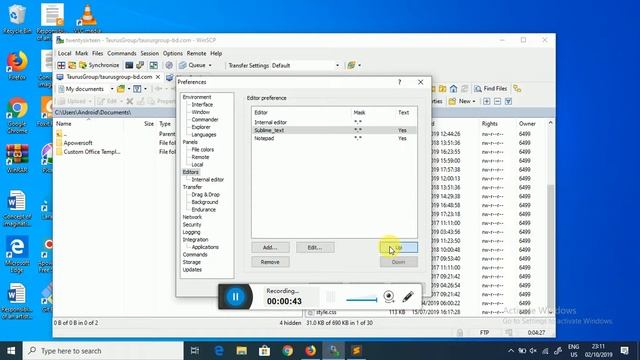Screen dimensions: 640x360
Task: Click the File Explorer icon in the taskbar
Action: pyautogui.click(x=242, y=351)
